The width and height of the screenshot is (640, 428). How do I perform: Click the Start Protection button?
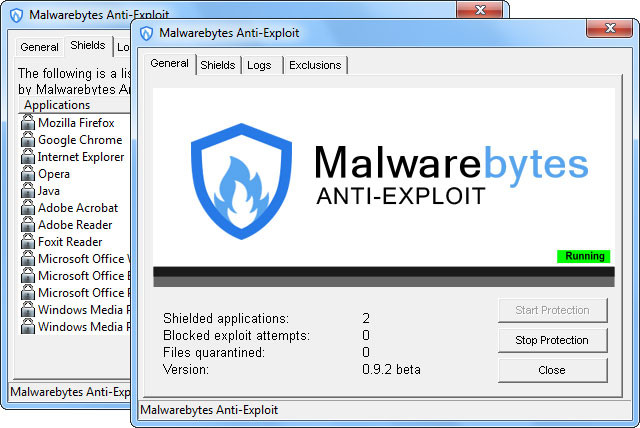[552, 310]
